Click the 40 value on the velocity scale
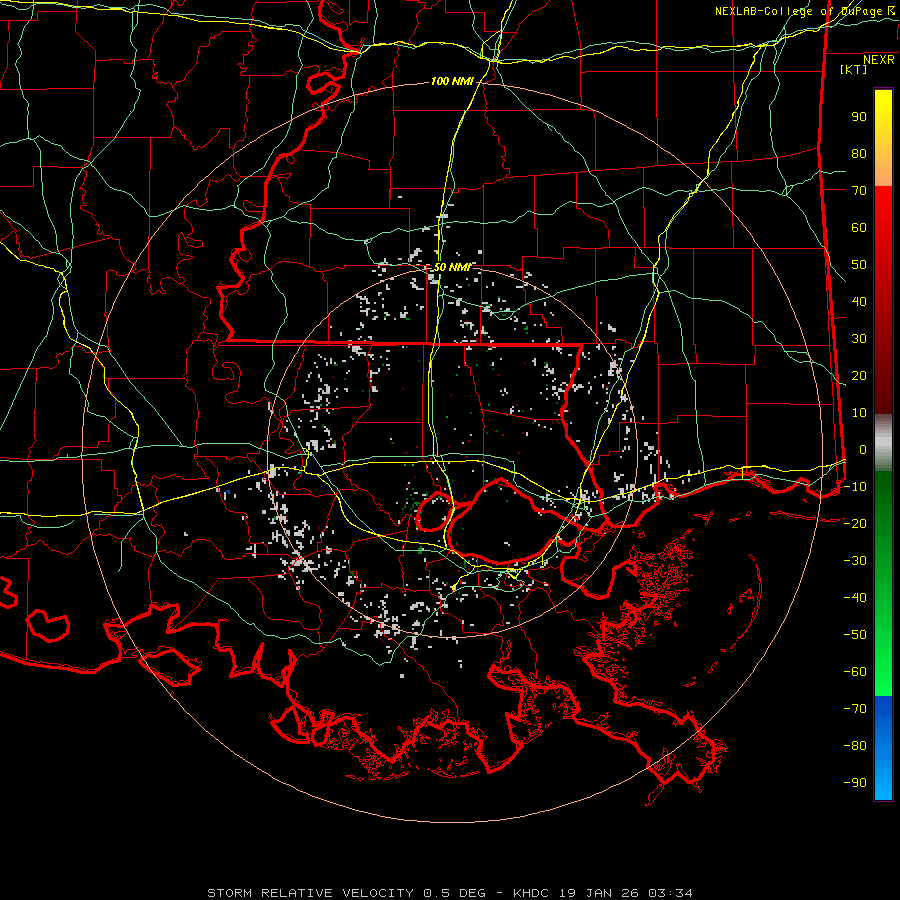 click(859, 301)
